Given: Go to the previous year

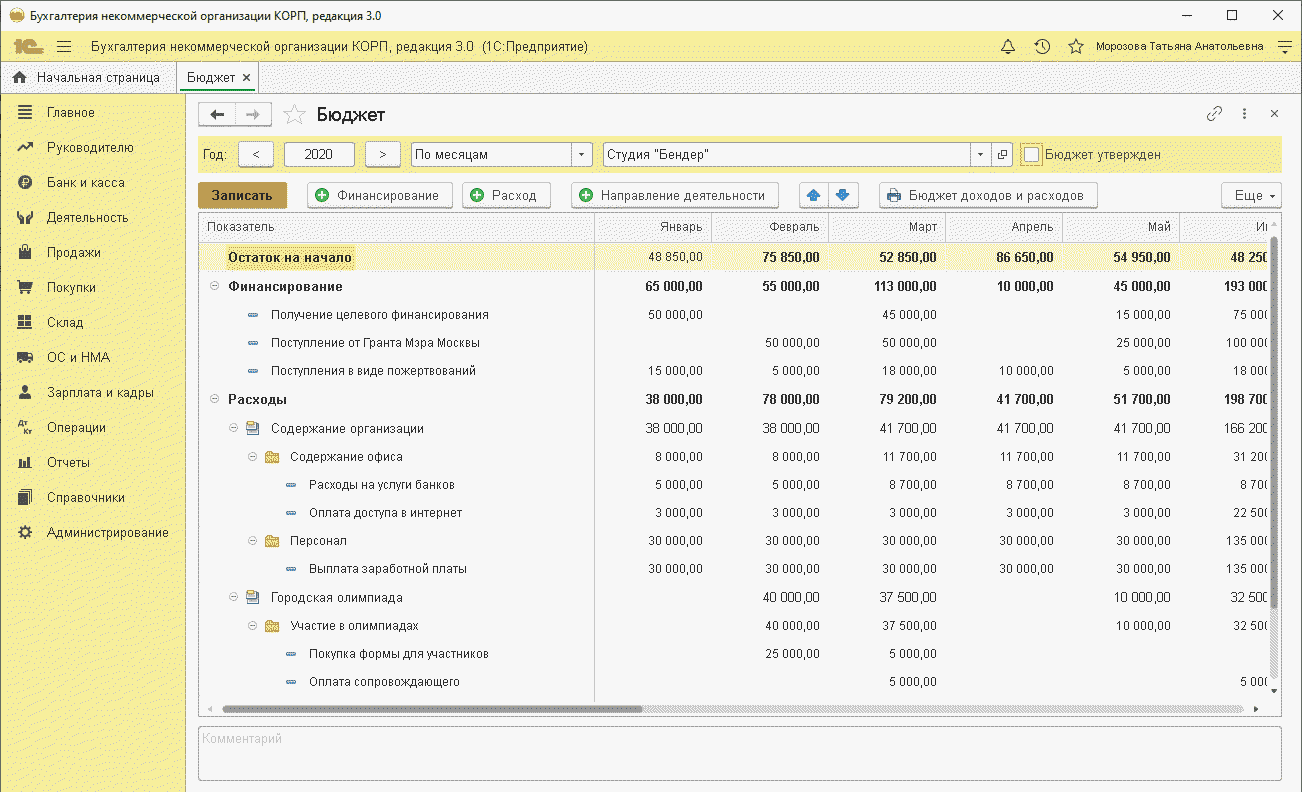Looking at the screenshot, I should pyautogui.click(x=256, y=155).
